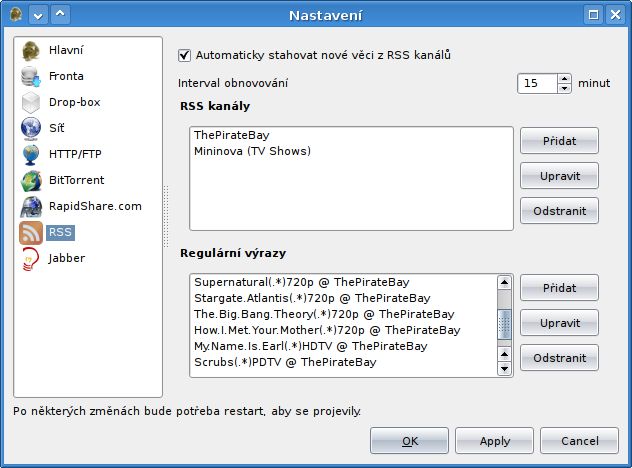Click the interval minutes input field
Screen dimensions: 632x468
point(537,83)
